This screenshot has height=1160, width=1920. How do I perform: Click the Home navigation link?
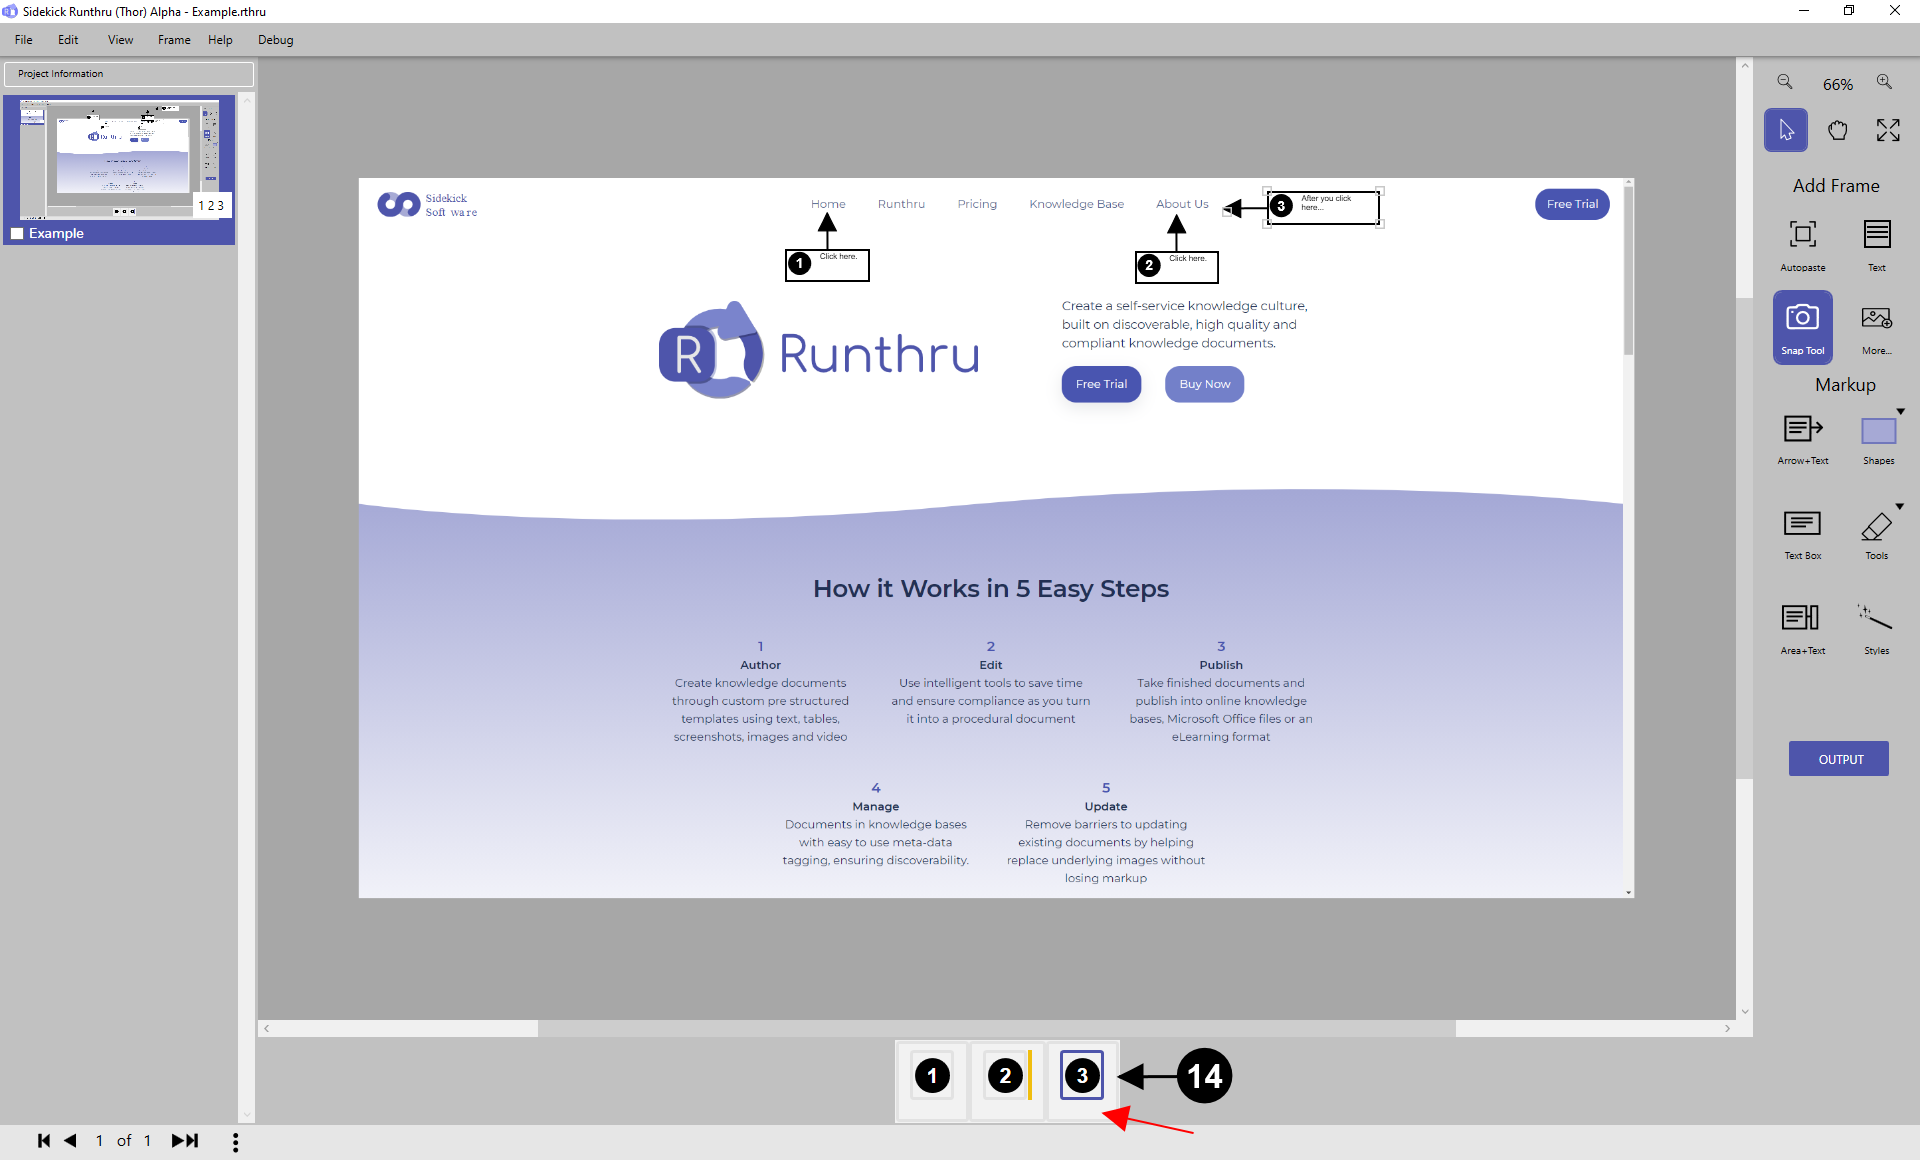pyautogui.click(x=828, y=204)
